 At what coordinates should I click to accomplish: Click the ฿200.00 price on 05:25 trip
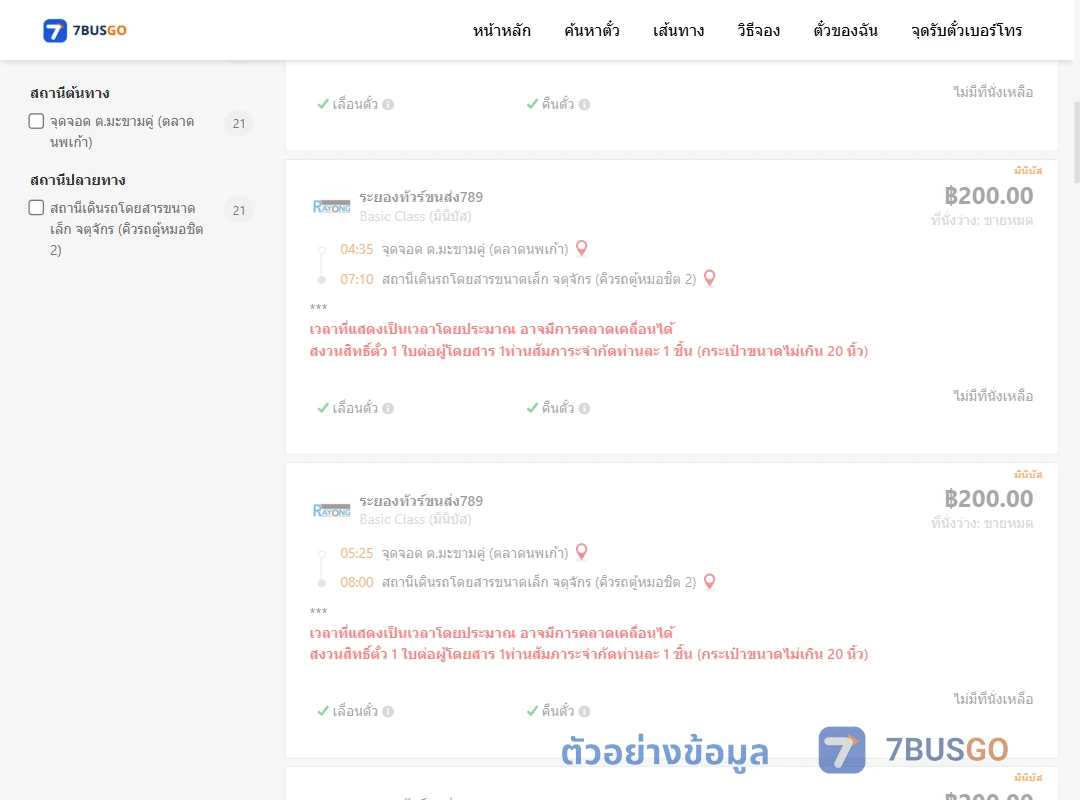[x=988, y=499]
